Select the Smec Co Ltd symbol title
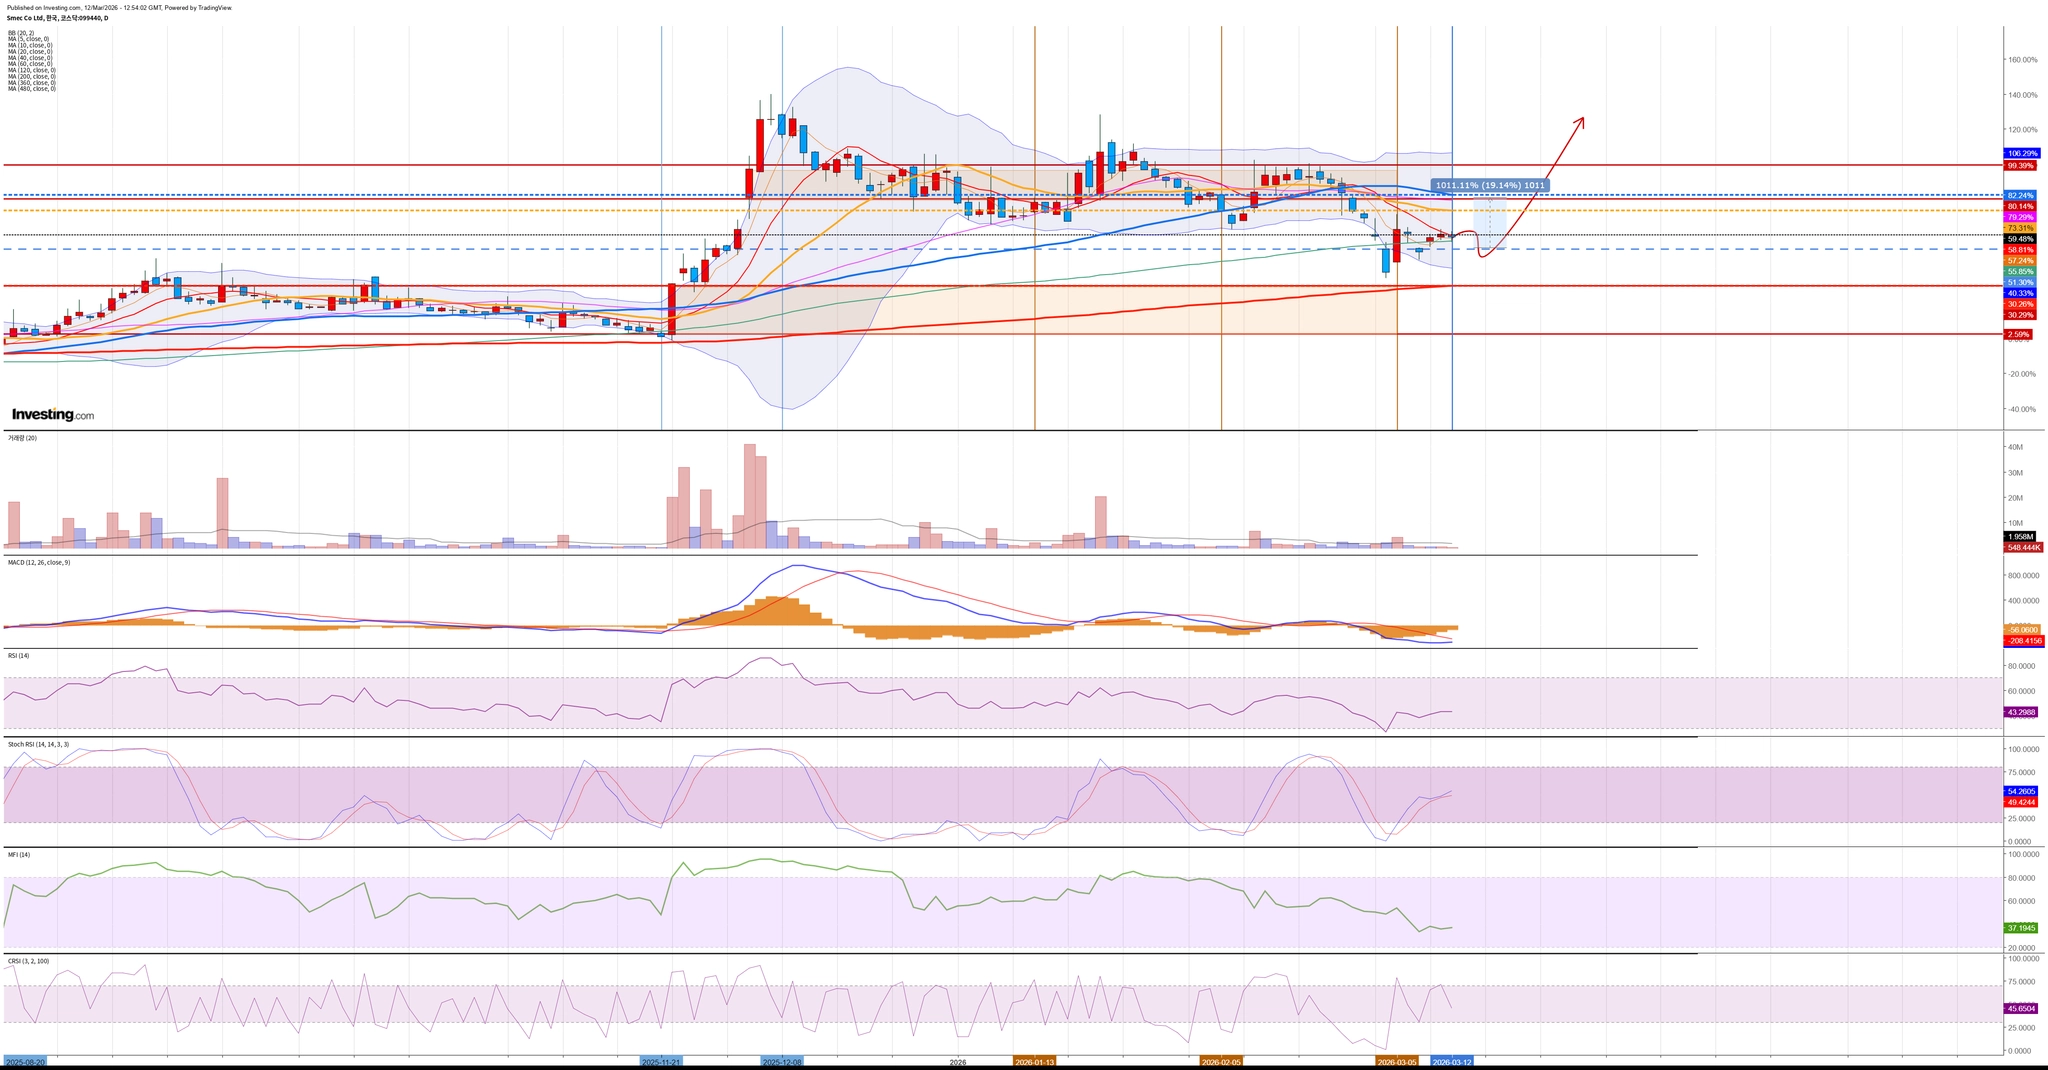The height and width of the screenshot is (1070, 2048). tap(58, 18)
